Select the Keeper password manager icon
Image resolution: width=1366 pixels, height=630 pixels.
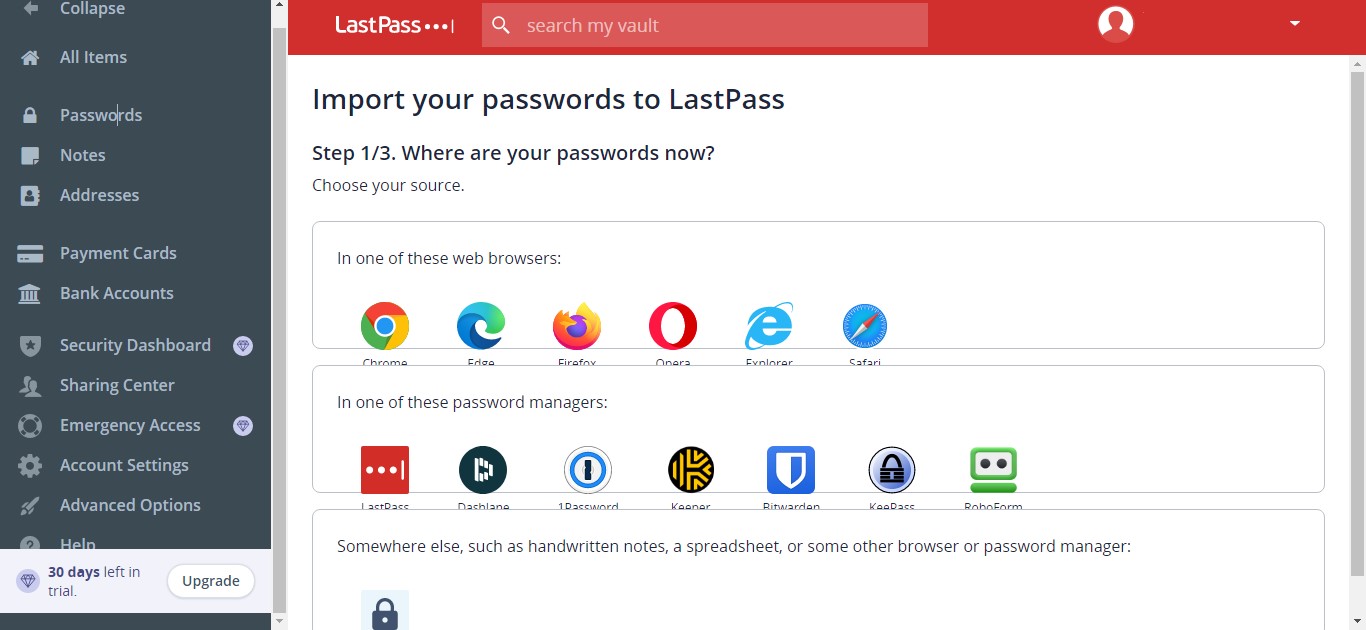point(691,470)
